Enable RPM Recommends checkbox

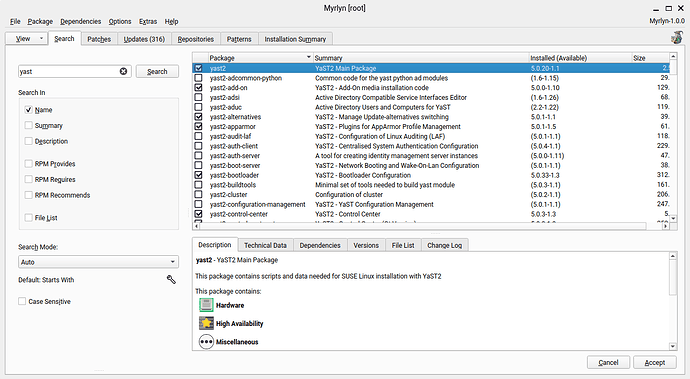(29, 195)
